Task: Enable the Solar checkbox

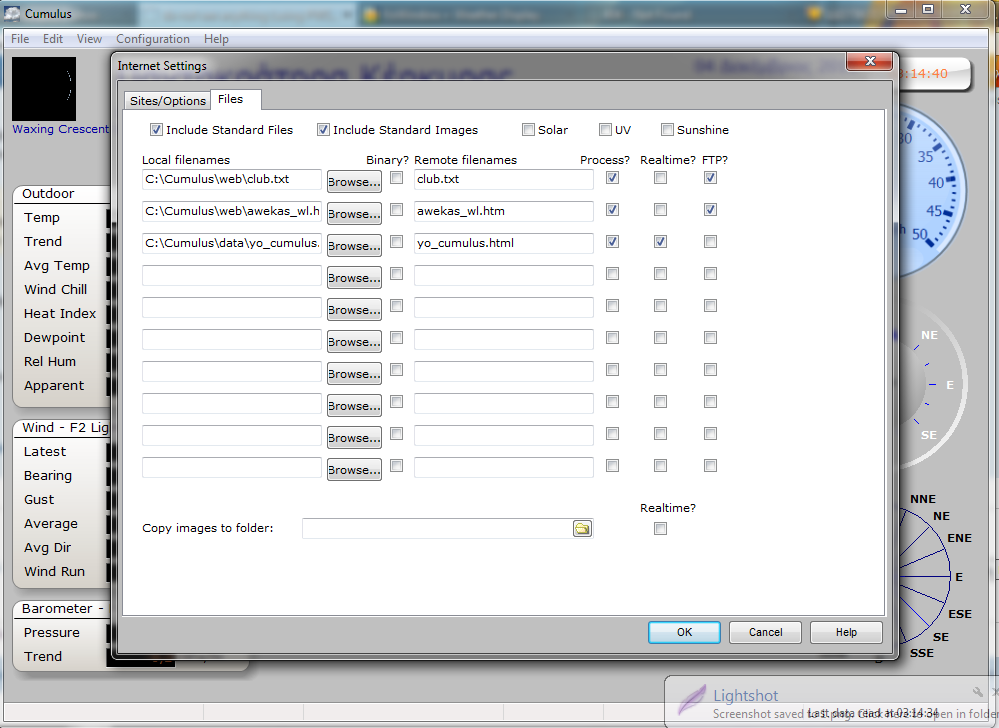Action: point(528,130)
